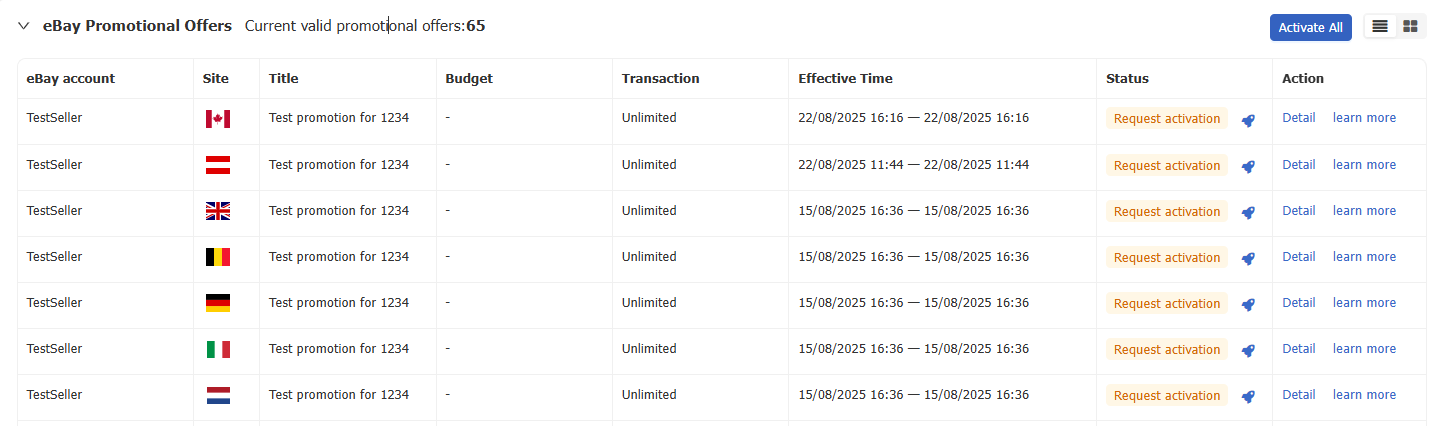Click rocket icon in Netherlands promotion row
Viewport: 1438px width, 426px height.
pos(1248,396)
